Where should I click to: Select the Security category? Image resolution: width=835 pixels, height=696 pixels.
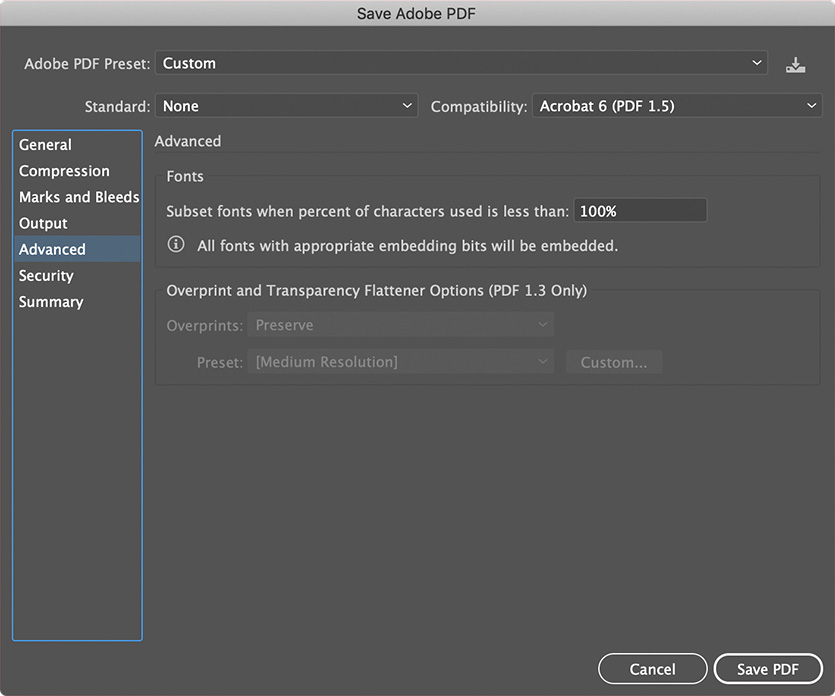pos(77,275)
